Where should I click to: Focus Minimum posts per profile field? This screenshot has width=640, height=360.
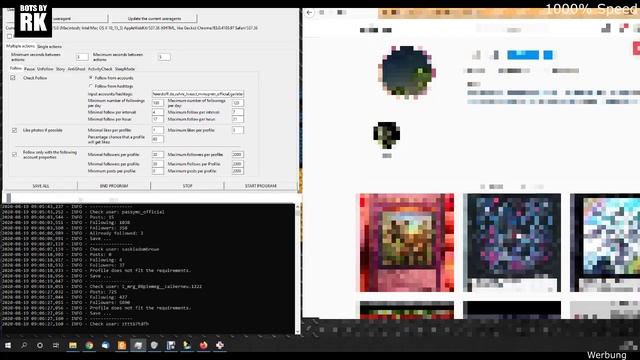(158, 171)
